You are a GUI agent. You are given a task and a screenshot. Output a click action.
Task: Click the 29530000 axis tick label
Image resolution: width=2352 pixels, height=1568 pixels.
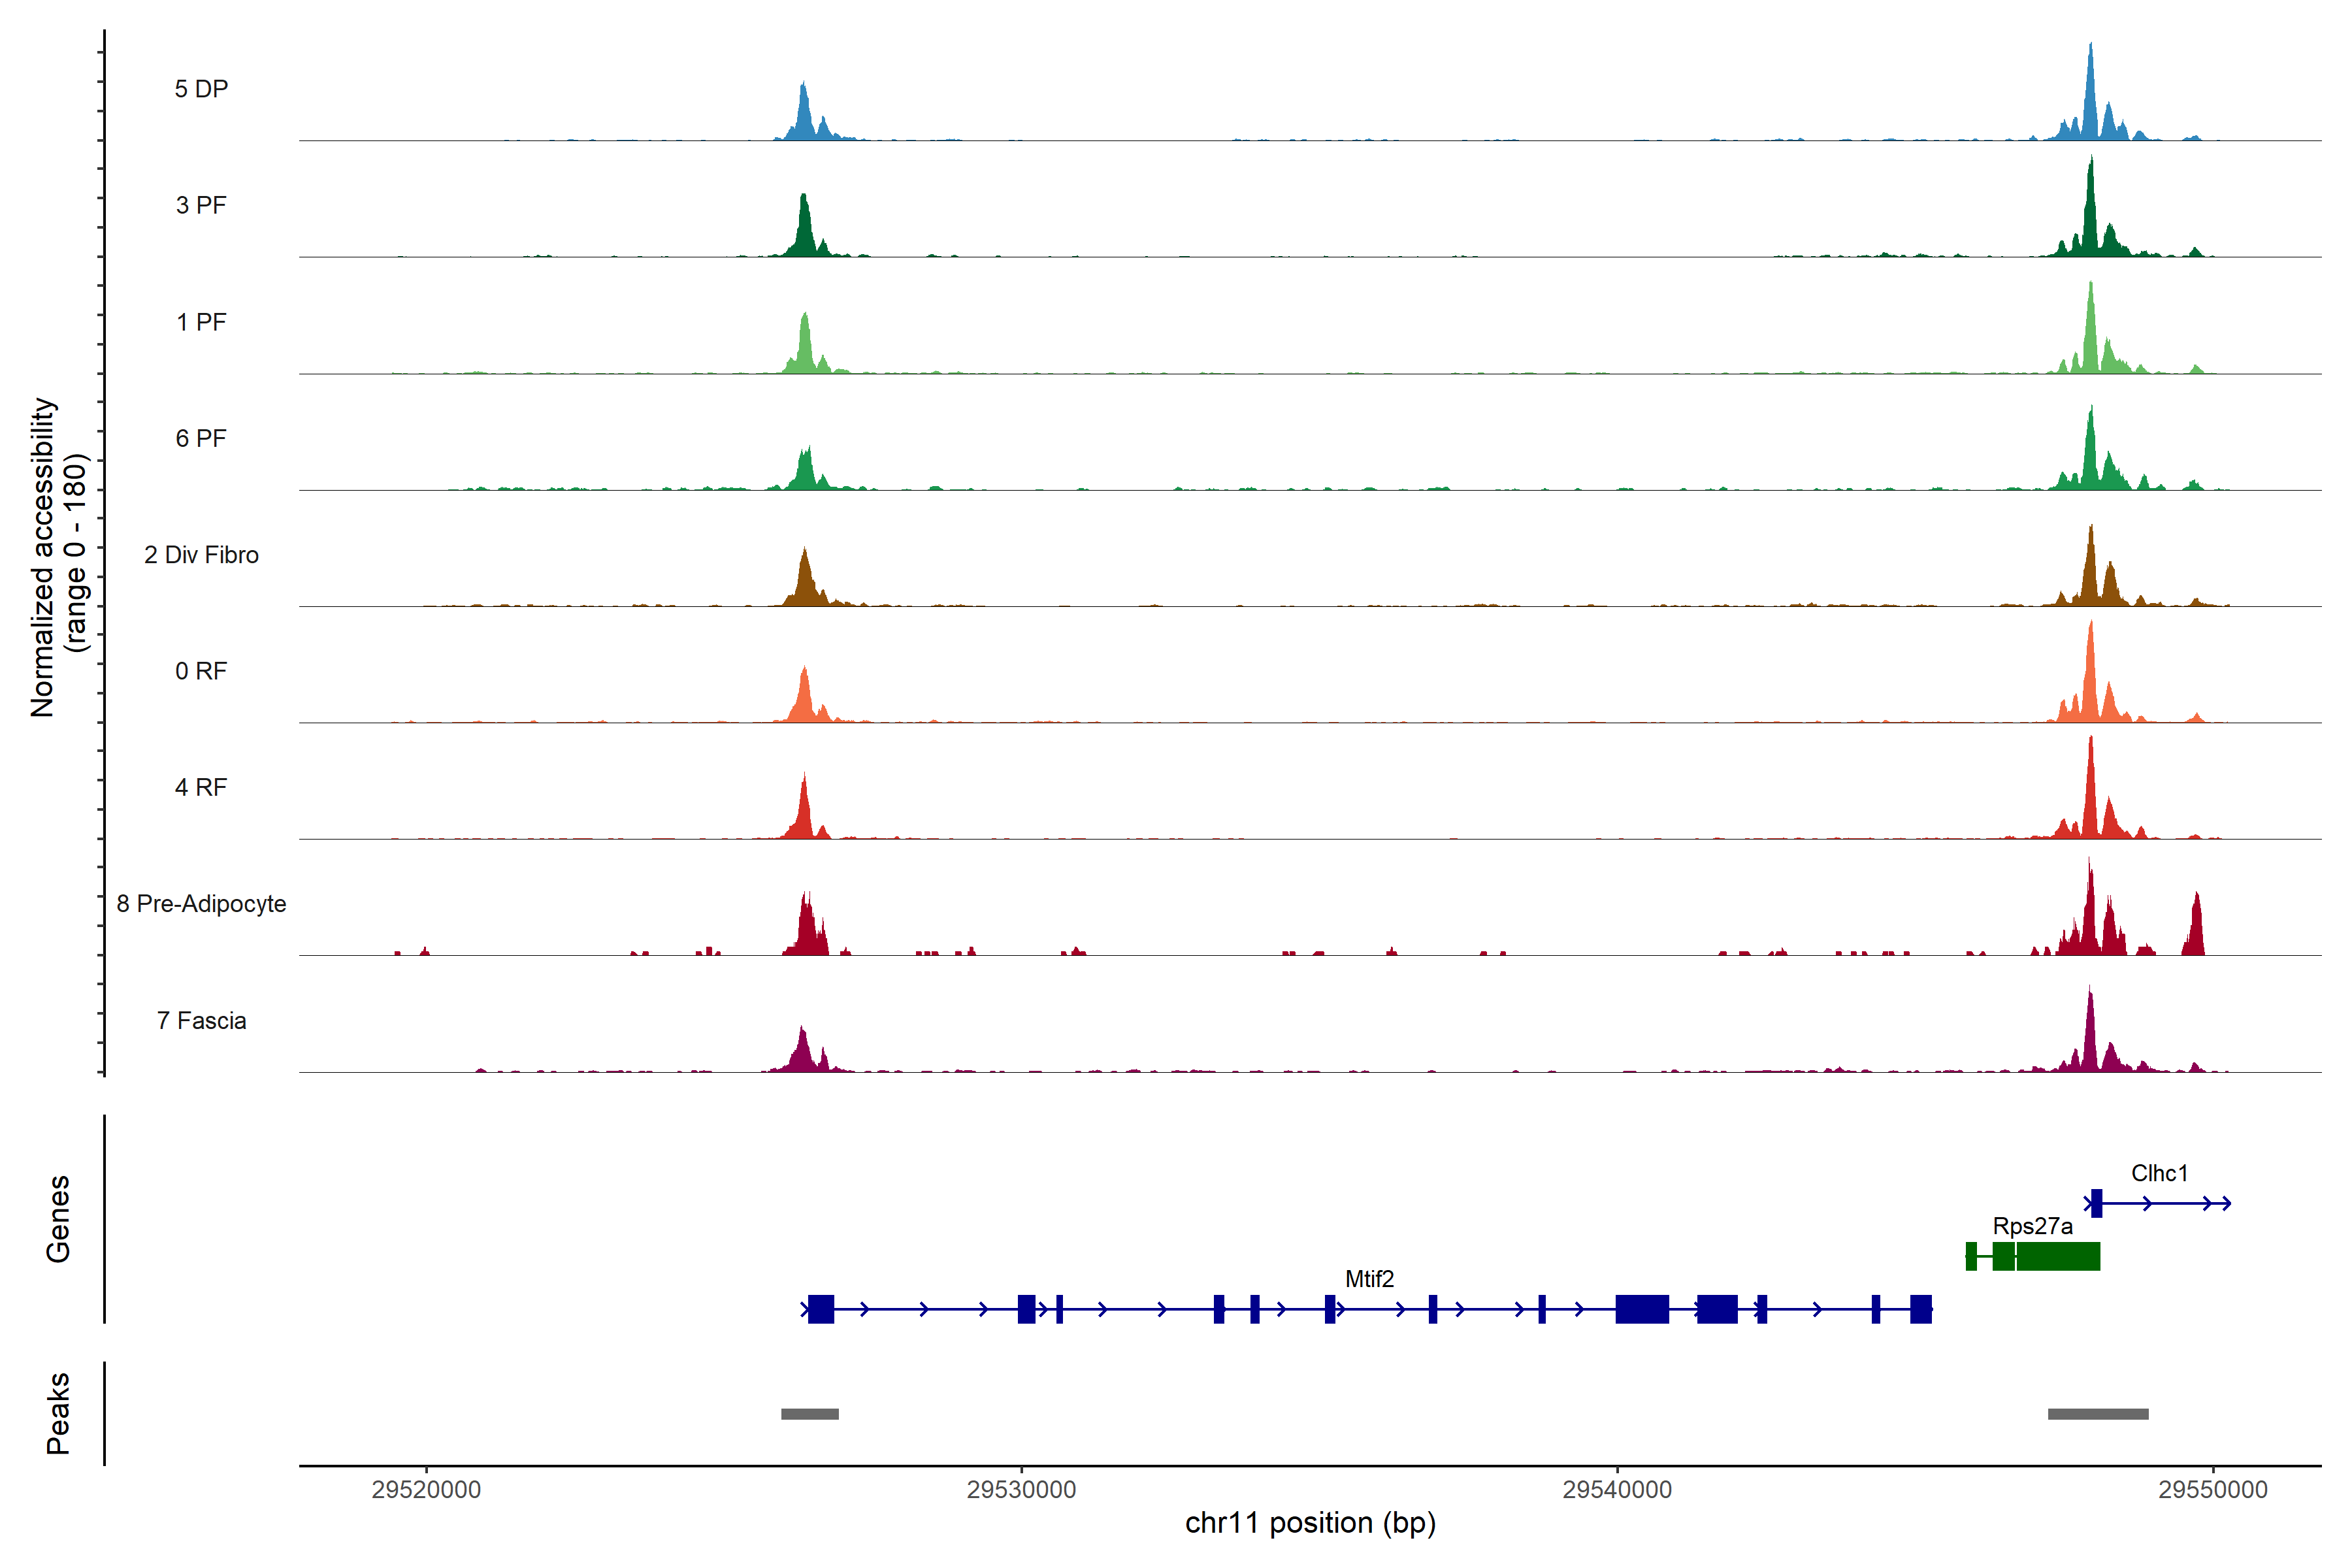[x=1021, y=1489]
